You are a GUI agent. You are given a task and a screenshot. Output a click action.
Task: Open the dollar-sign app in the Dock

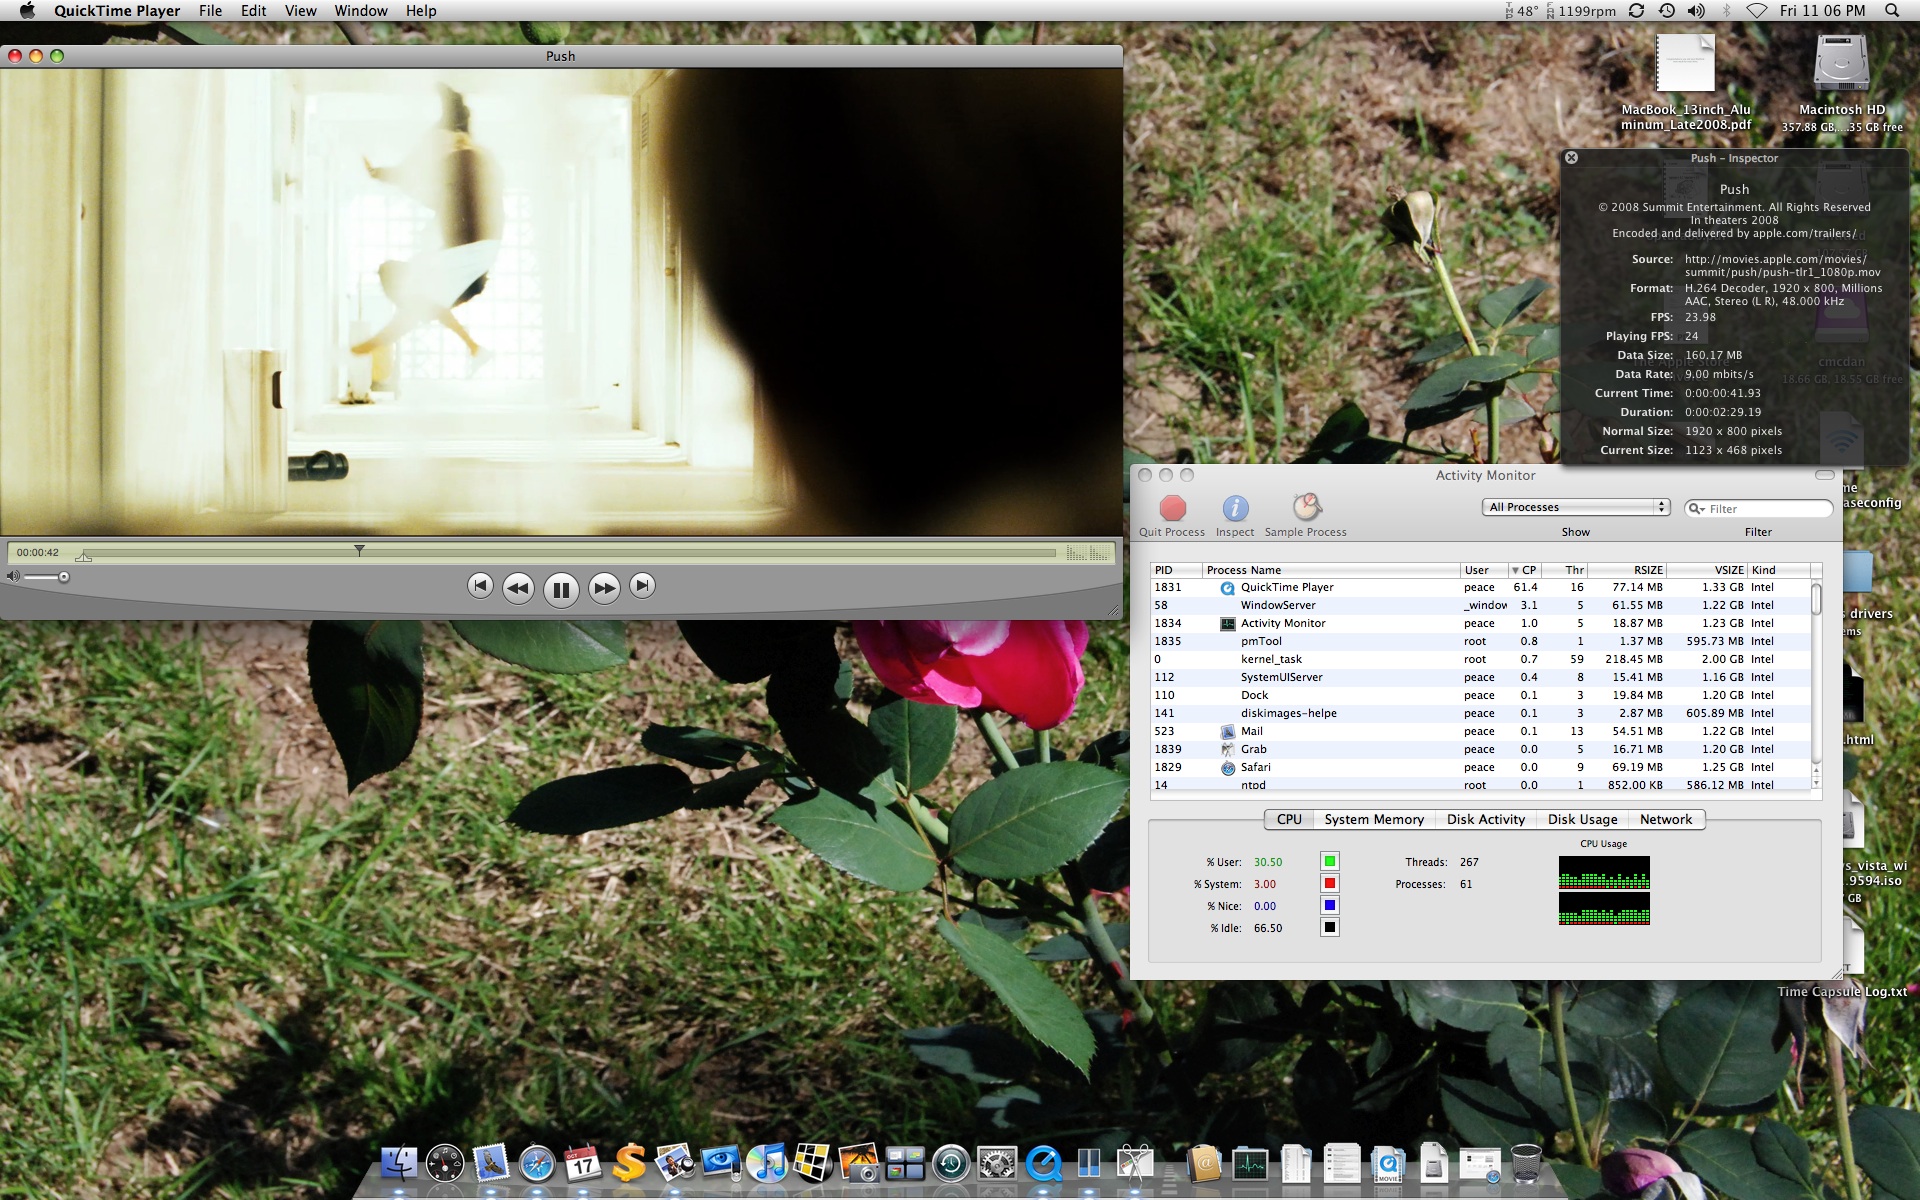coord(629,1164)
